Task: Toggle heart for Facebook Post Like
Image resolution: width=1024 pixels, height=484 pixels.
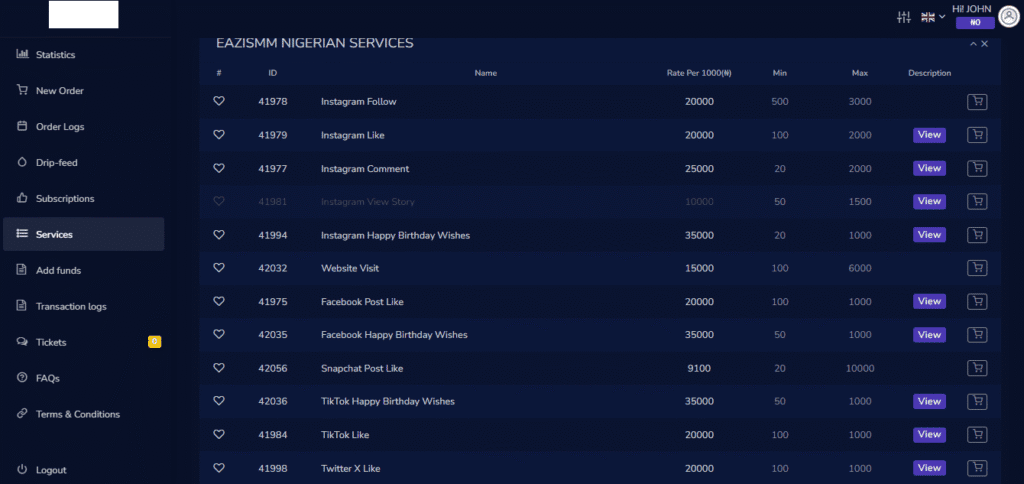Action: pyautogui.click(x=219, y=301)
